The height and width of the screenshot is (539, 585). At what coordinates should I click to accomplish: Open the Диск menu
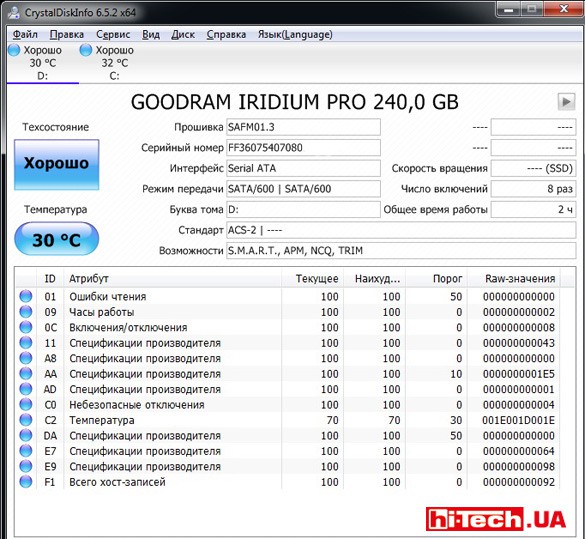pos(183,35)
